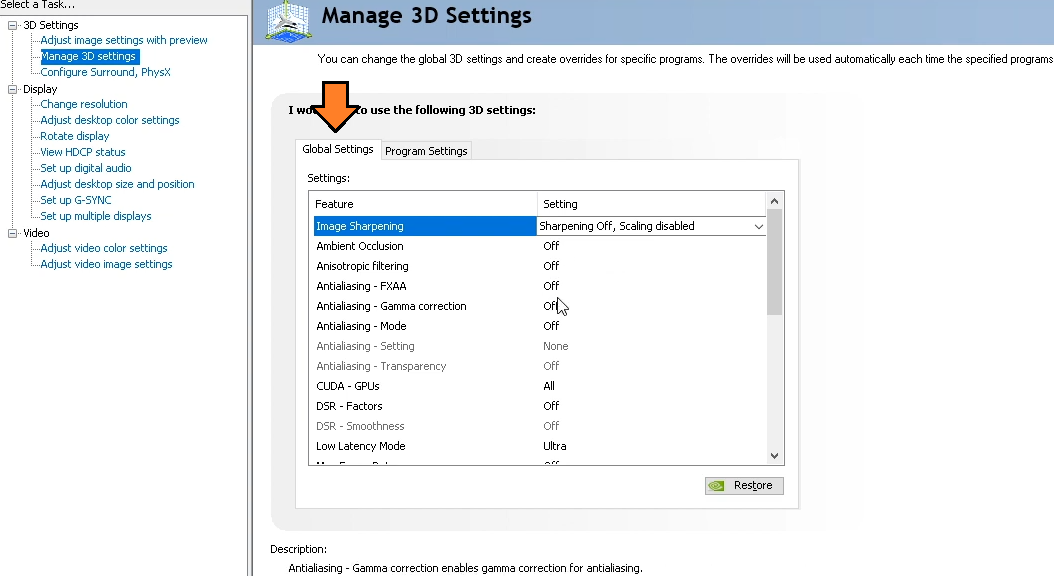The width and height of the screenshot is (1054, 576).
Task: Select the DSR - Smoothness row
Action: coord(539,426)
